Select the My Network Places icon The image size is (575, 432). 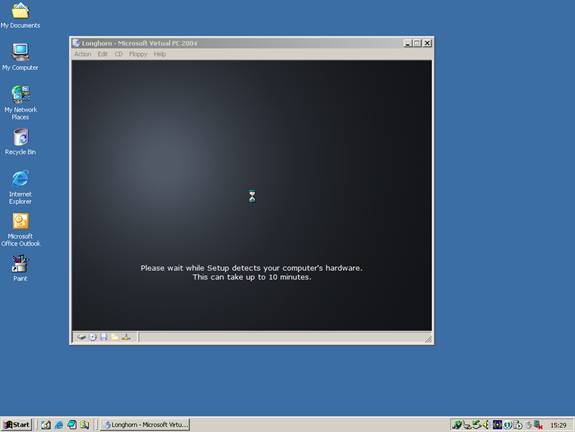tap(20, 103)
